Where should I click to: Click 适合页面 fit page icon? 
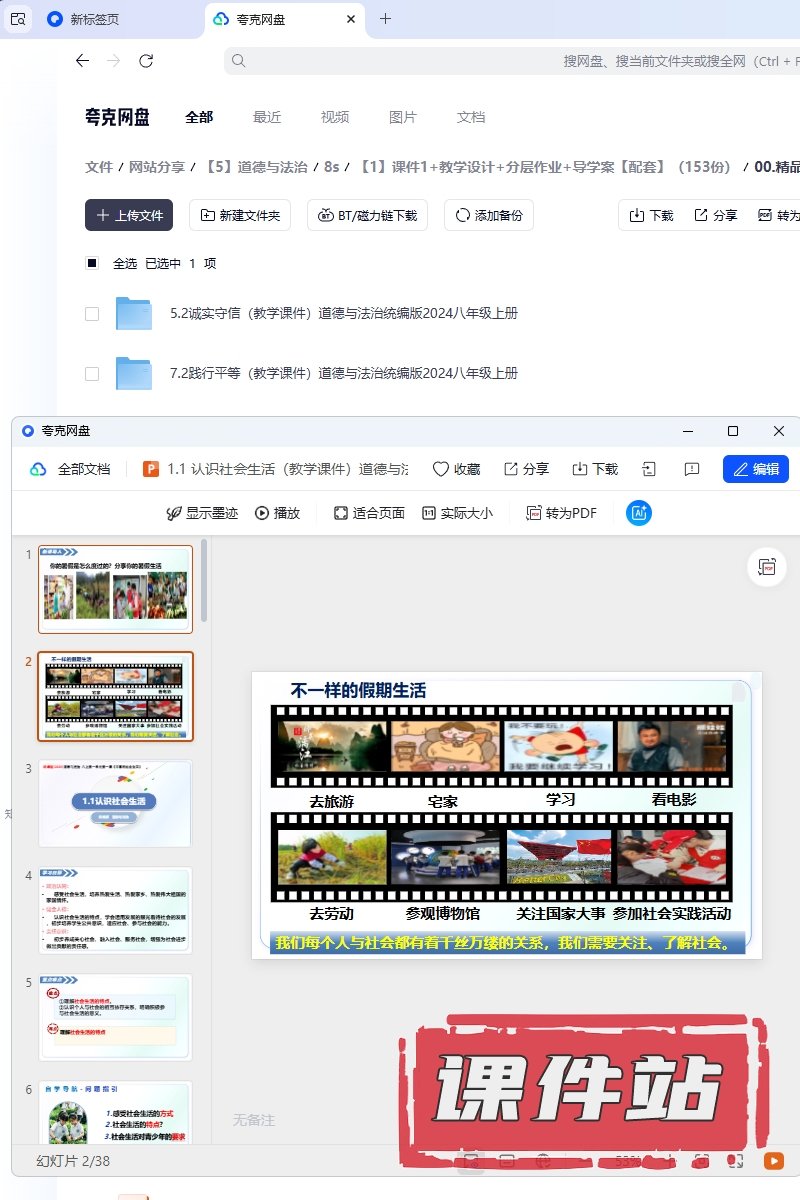pyautogui.click(x=341, y=513)
